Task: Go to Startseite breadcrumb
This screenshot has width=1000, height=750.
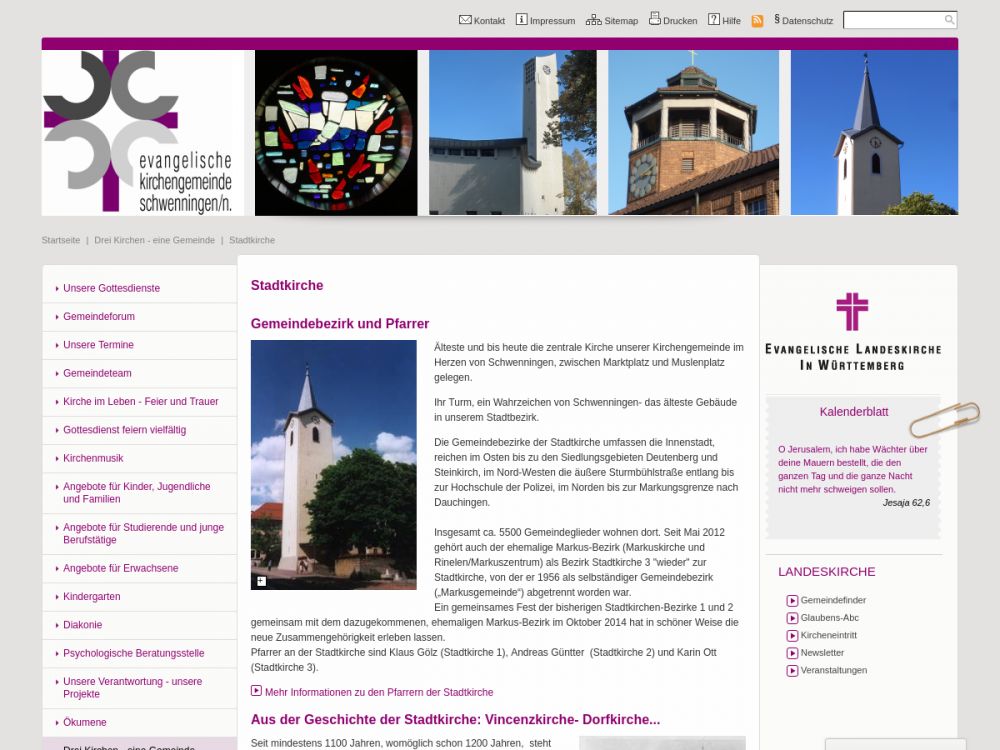Action: [x=61, y=240]
